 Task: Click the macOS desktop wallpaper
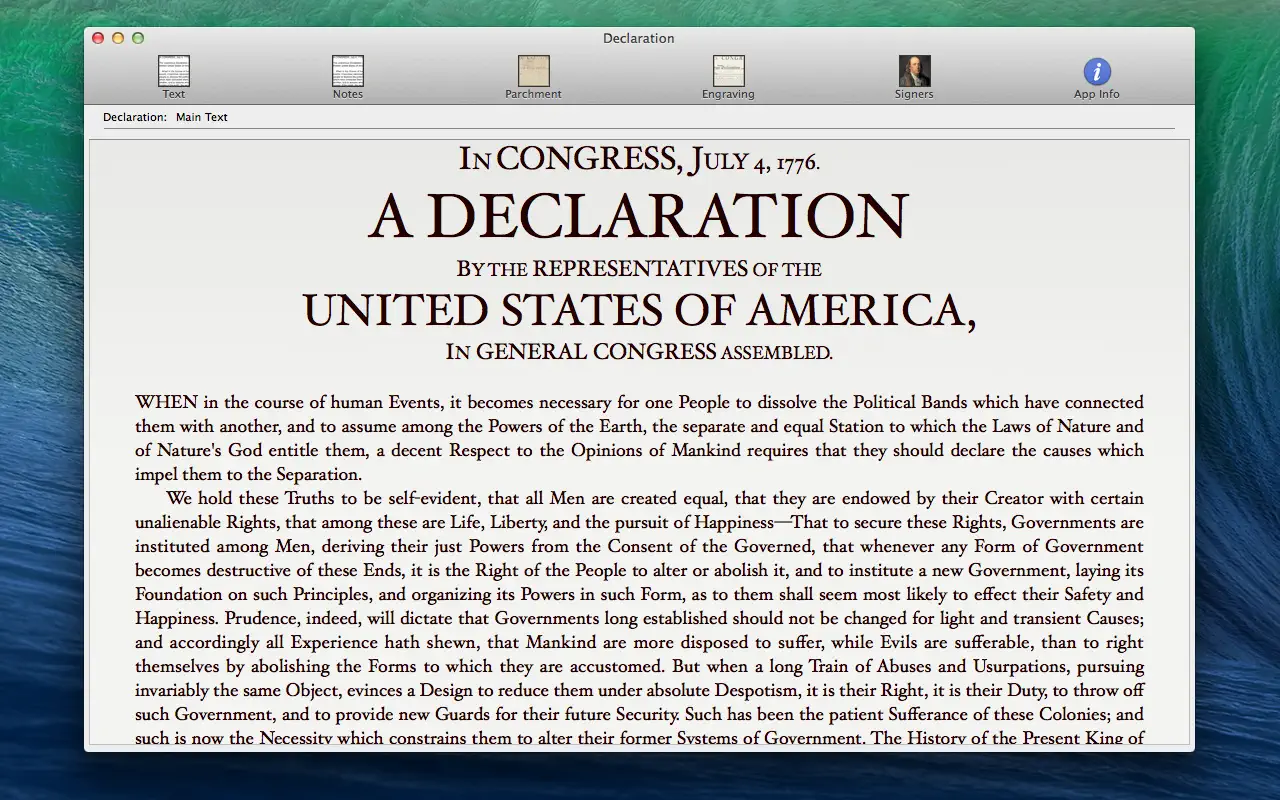click(40, 400)
